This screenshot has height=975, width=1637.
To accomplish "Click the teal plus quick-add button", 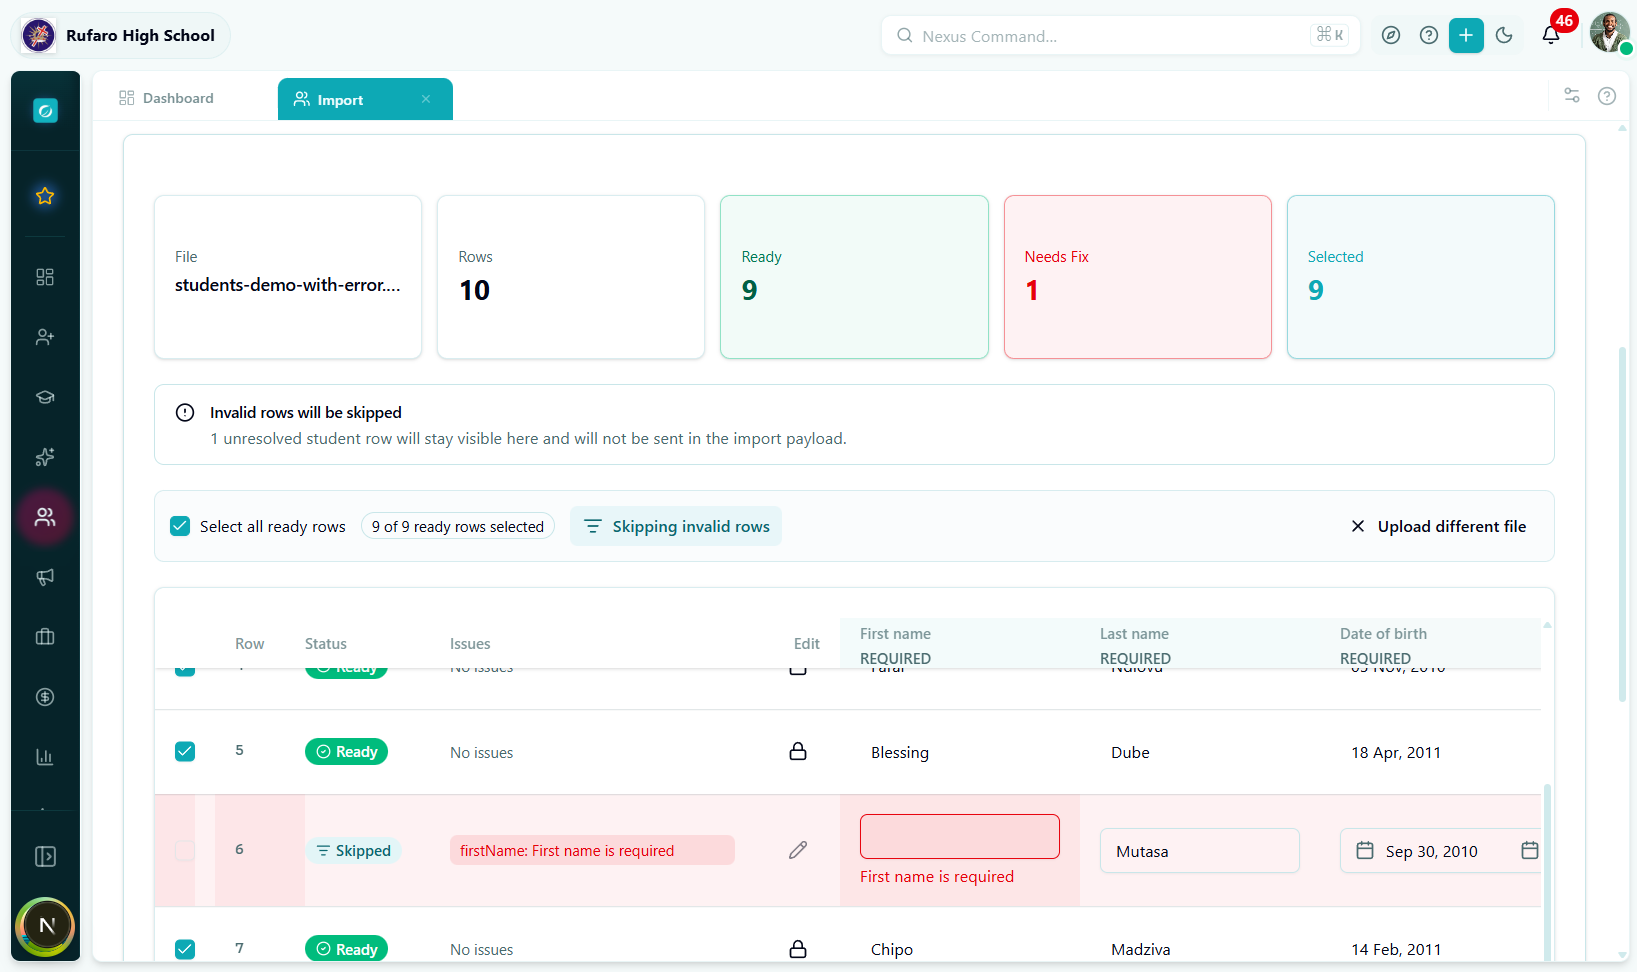I will pyautogui.click(x=1466, y=36).
